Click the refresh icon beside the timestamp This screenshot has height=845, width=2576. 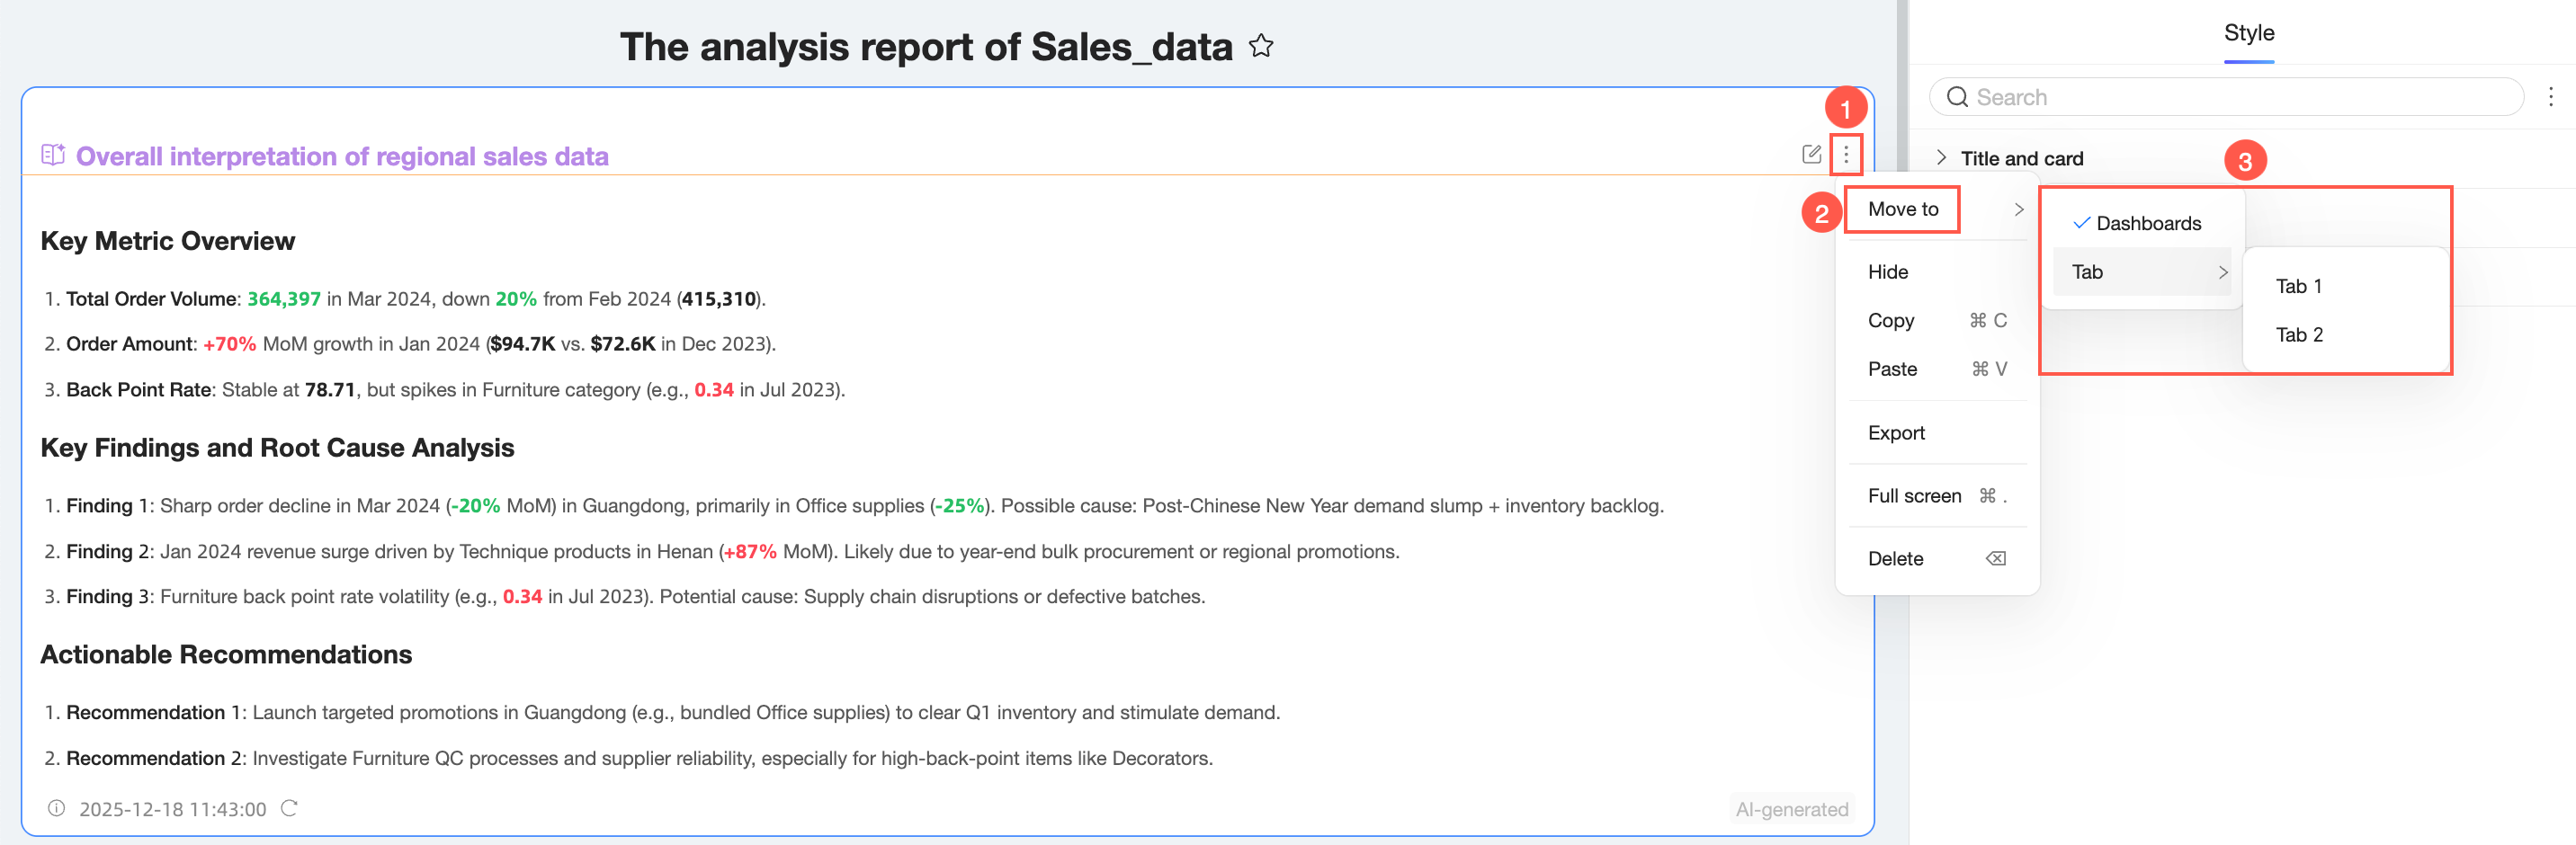[289, 808]
